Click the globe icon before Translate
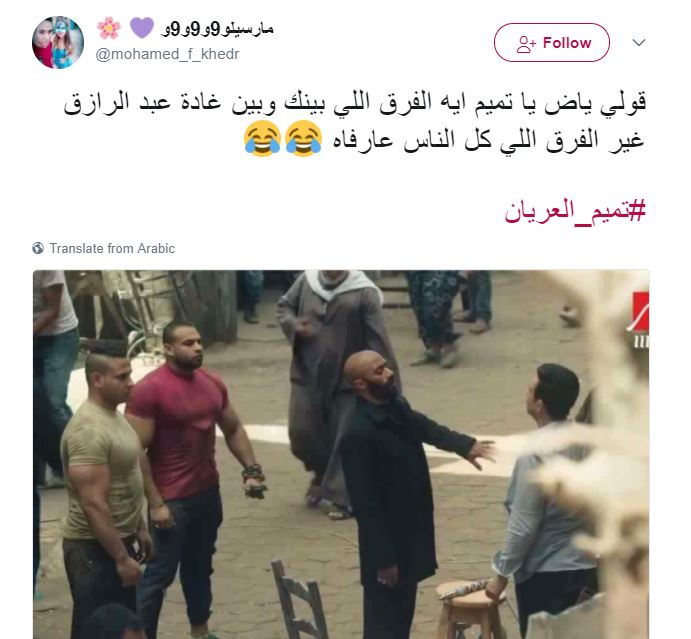 [38, 249]
